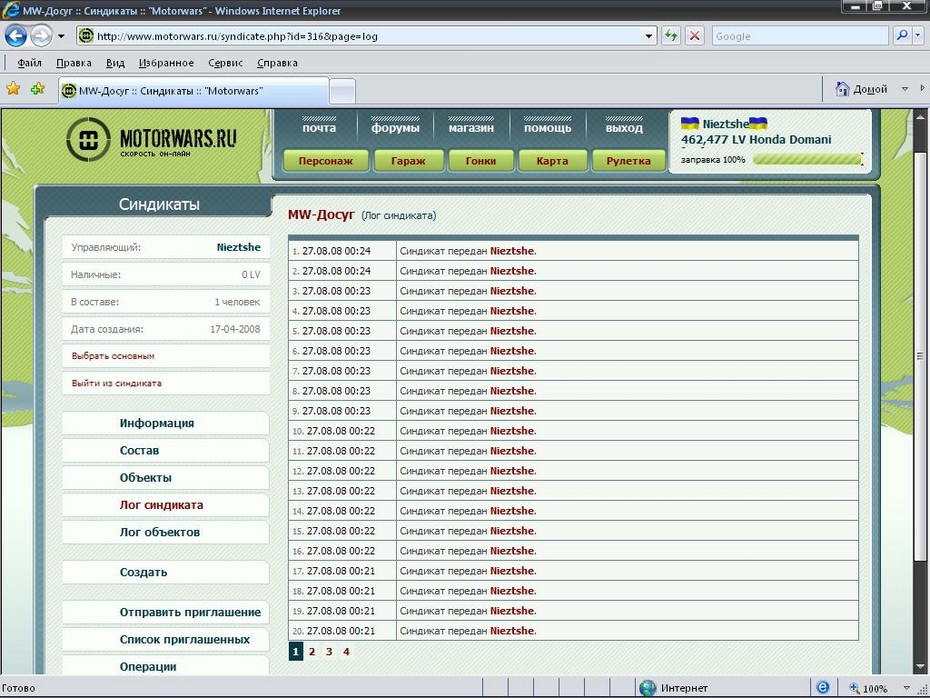The width and height of the screenshot is (930, 698).
Task: Click the выход logout link
Action: [x=624, y=128]
